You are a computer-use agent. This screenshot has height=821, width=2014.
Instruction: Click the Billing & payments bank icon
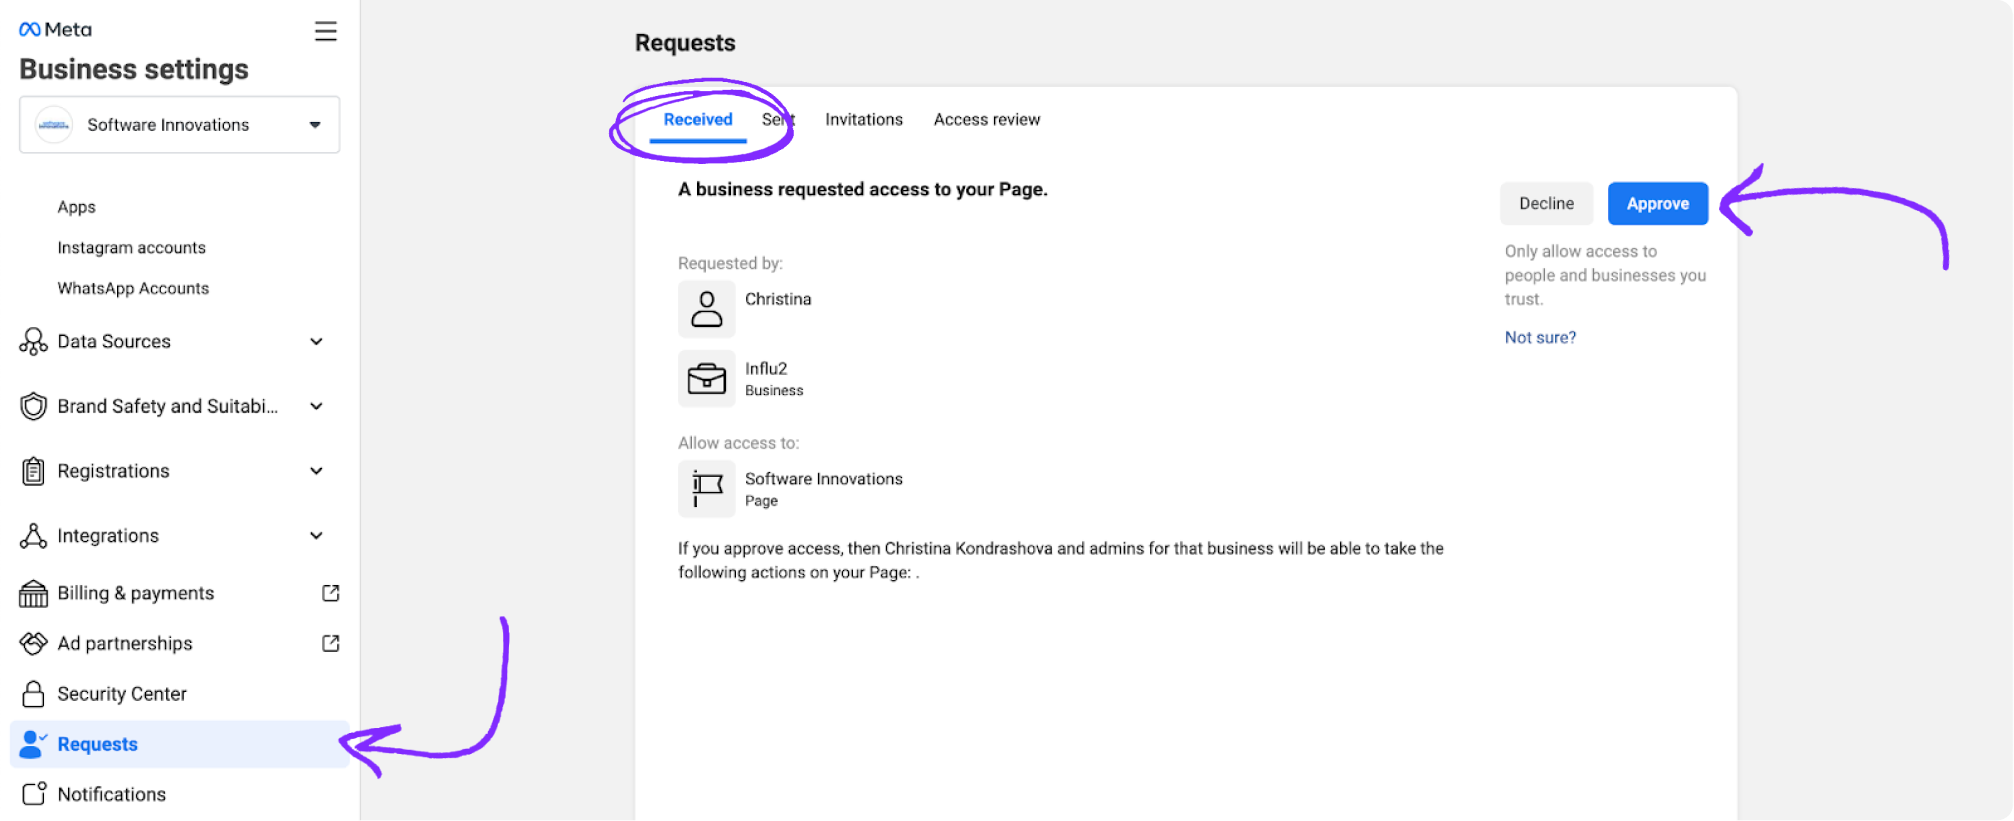tap(33, 594)
